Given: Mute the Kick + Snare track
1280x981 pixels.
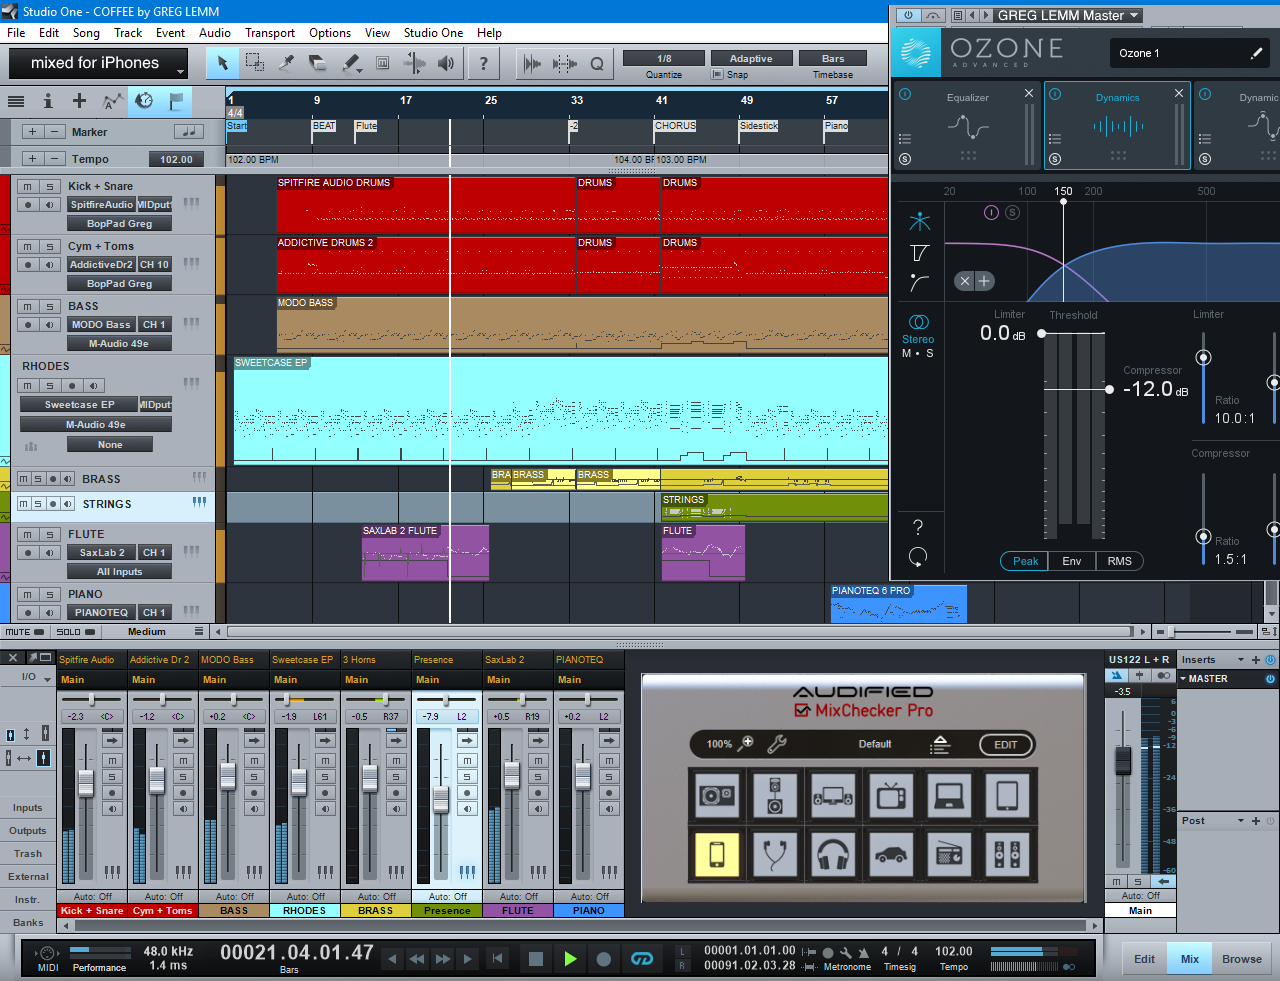Looking at the screenshot, I should (27, 186).
